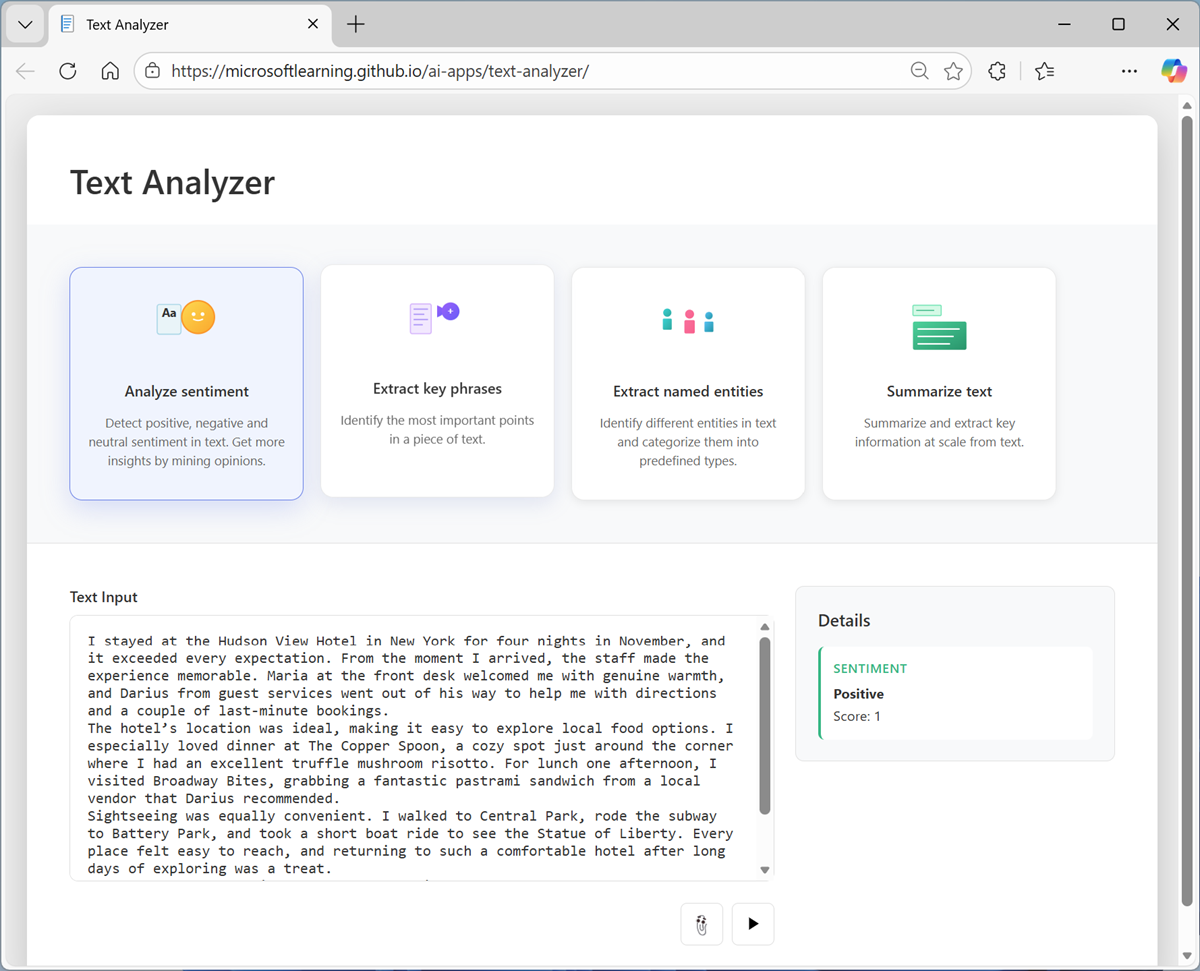This screenshot has height=971, width=1200.
Task: Click the back navigation arrow
Action: pyautogui.click(x=24, y=70)
